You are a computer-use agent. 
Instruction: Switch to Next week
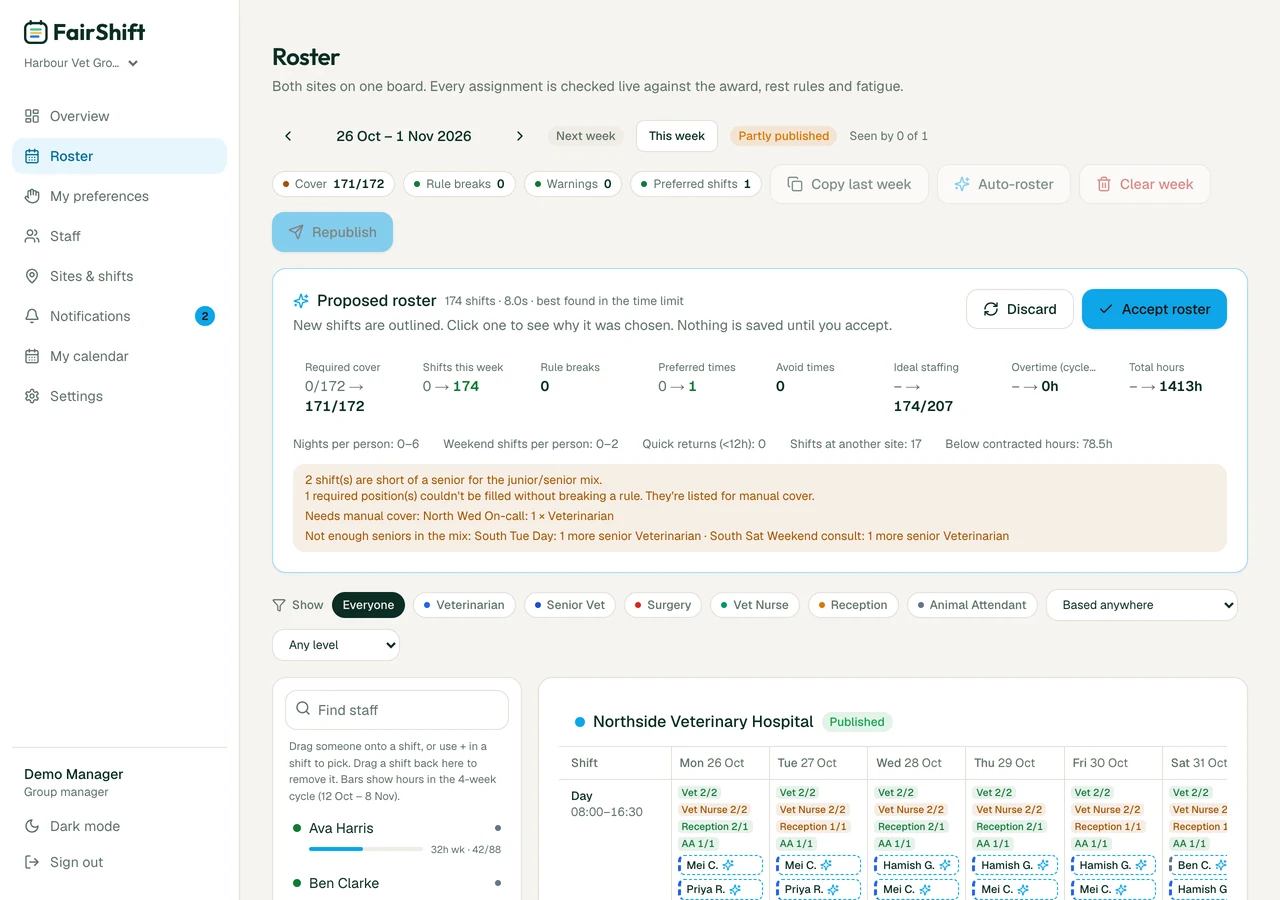pos(585,136)
